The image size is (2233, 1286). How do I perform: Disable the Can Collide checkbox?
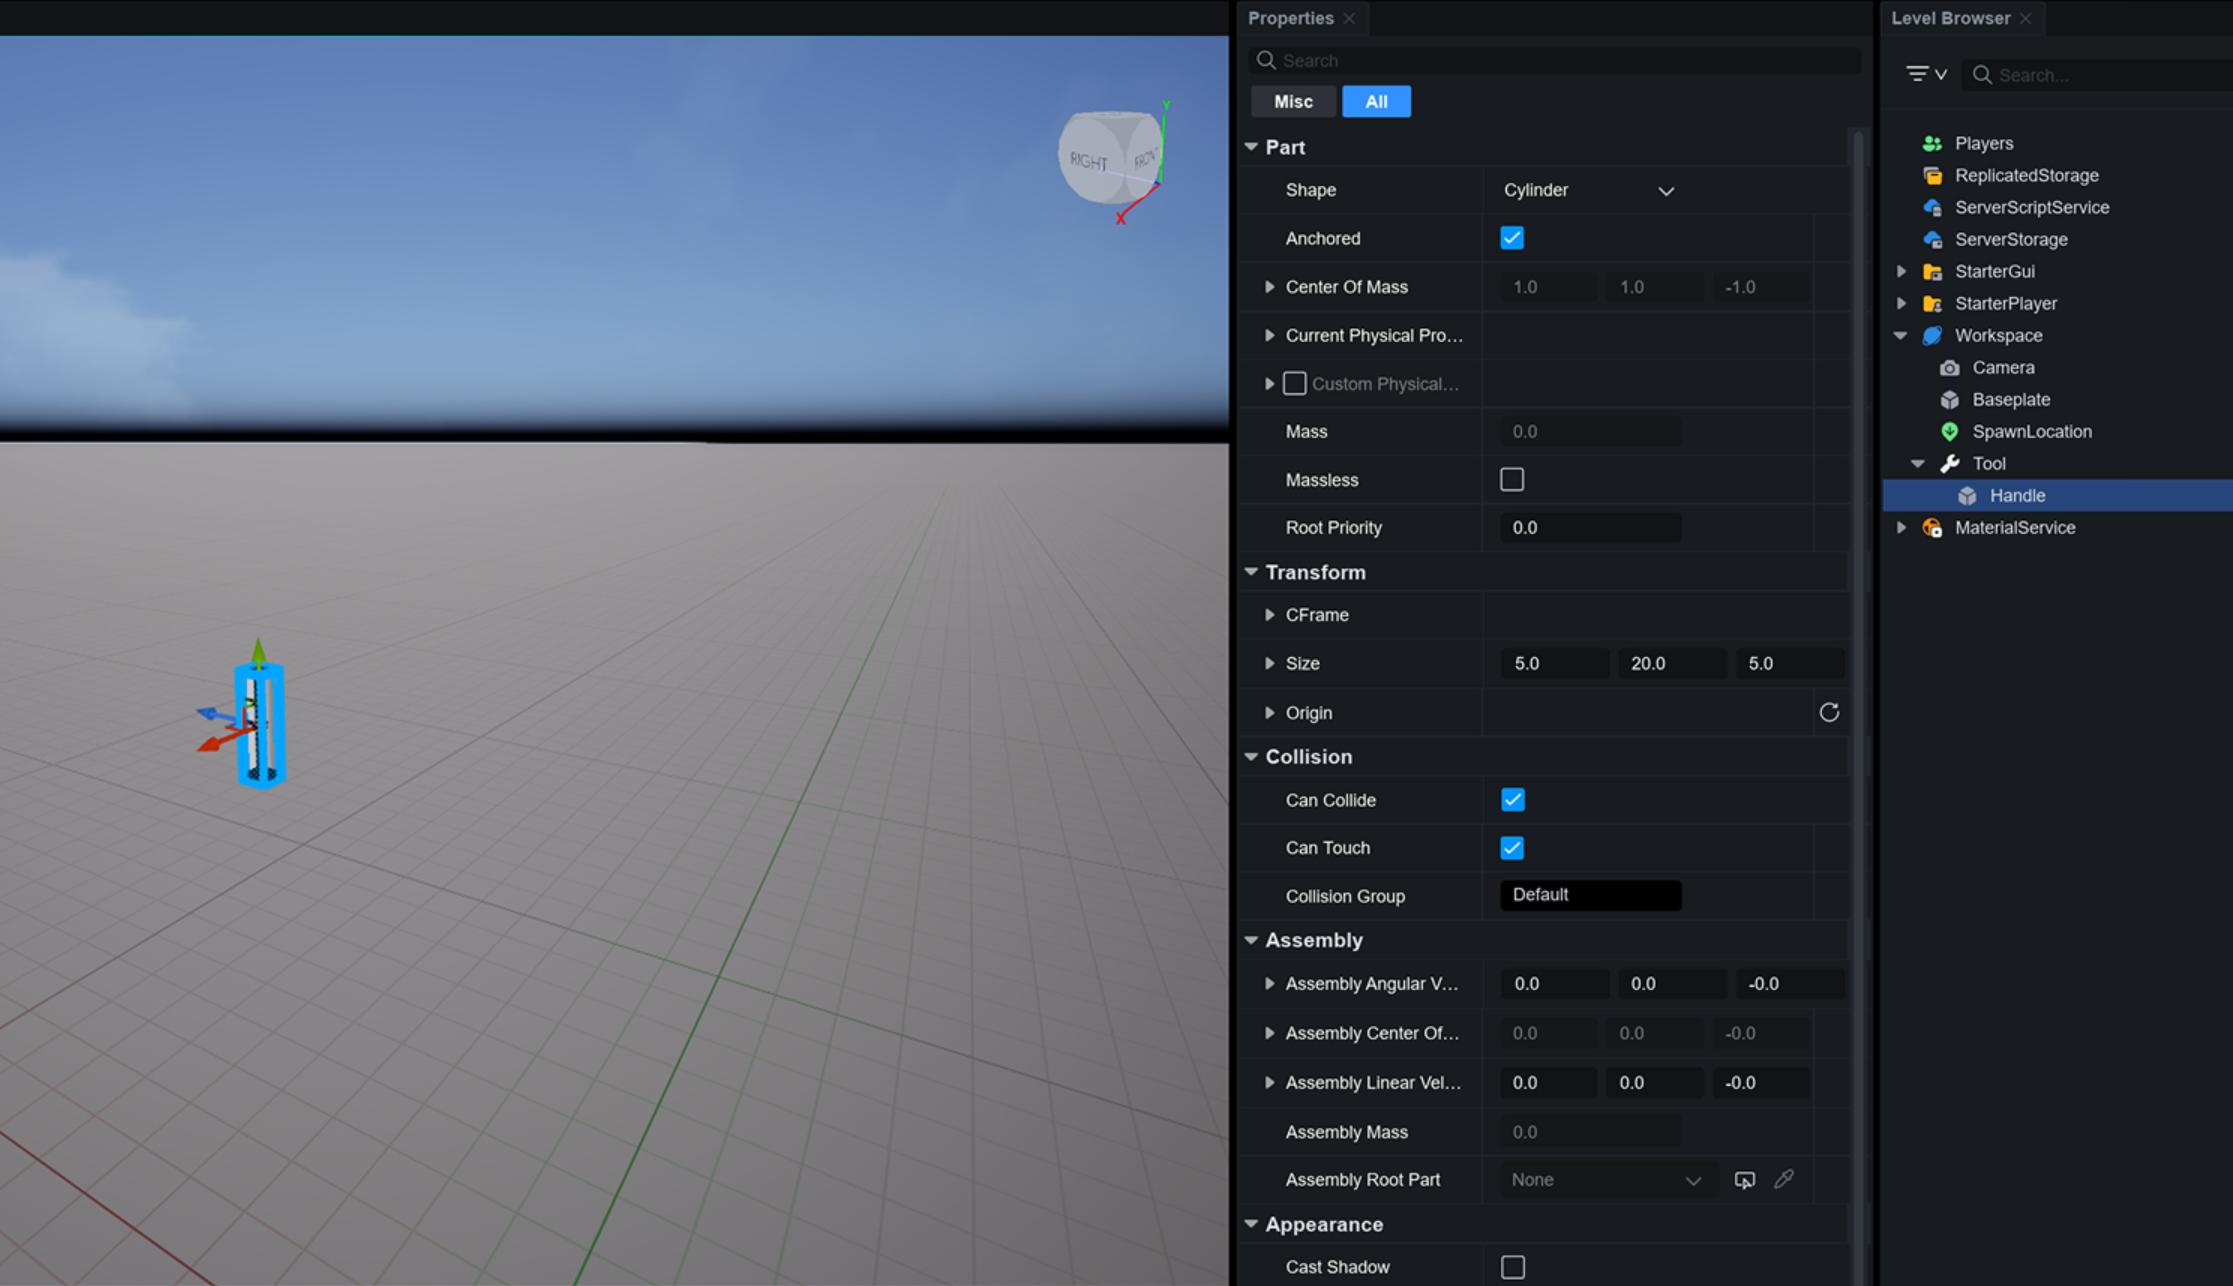(x=1511, y=800)
